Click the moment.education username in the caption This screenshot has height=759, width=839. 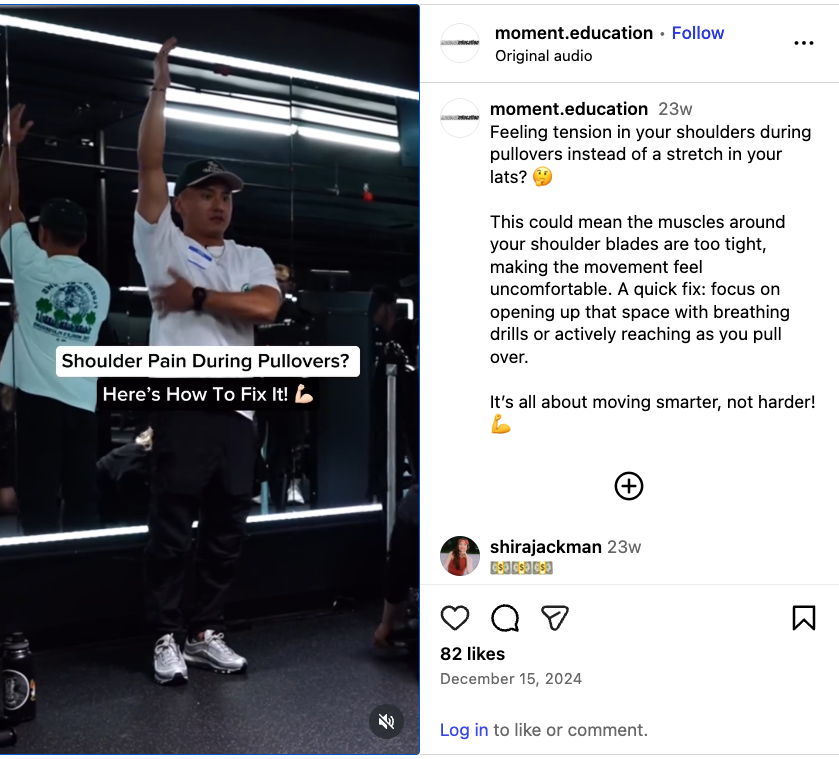[569, 109]
